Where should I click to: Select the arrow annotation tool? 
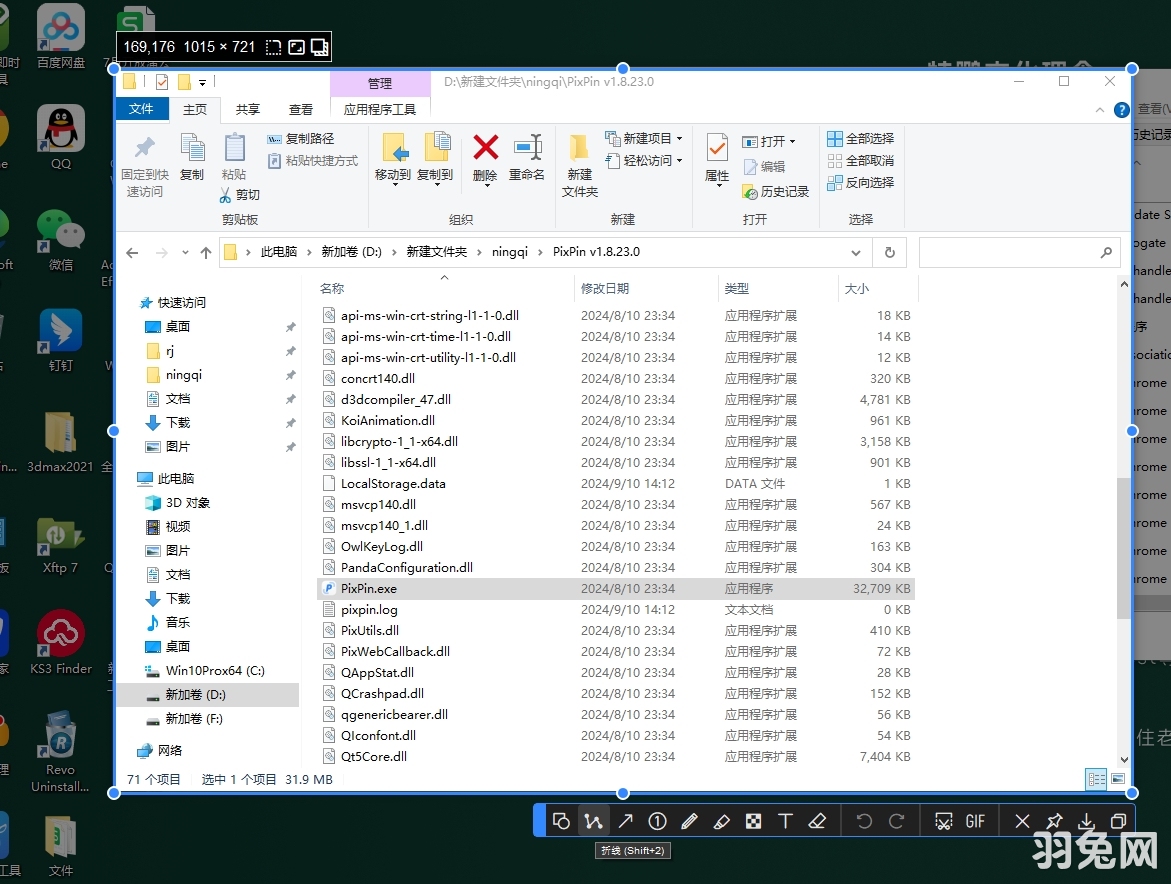[627, 820]
